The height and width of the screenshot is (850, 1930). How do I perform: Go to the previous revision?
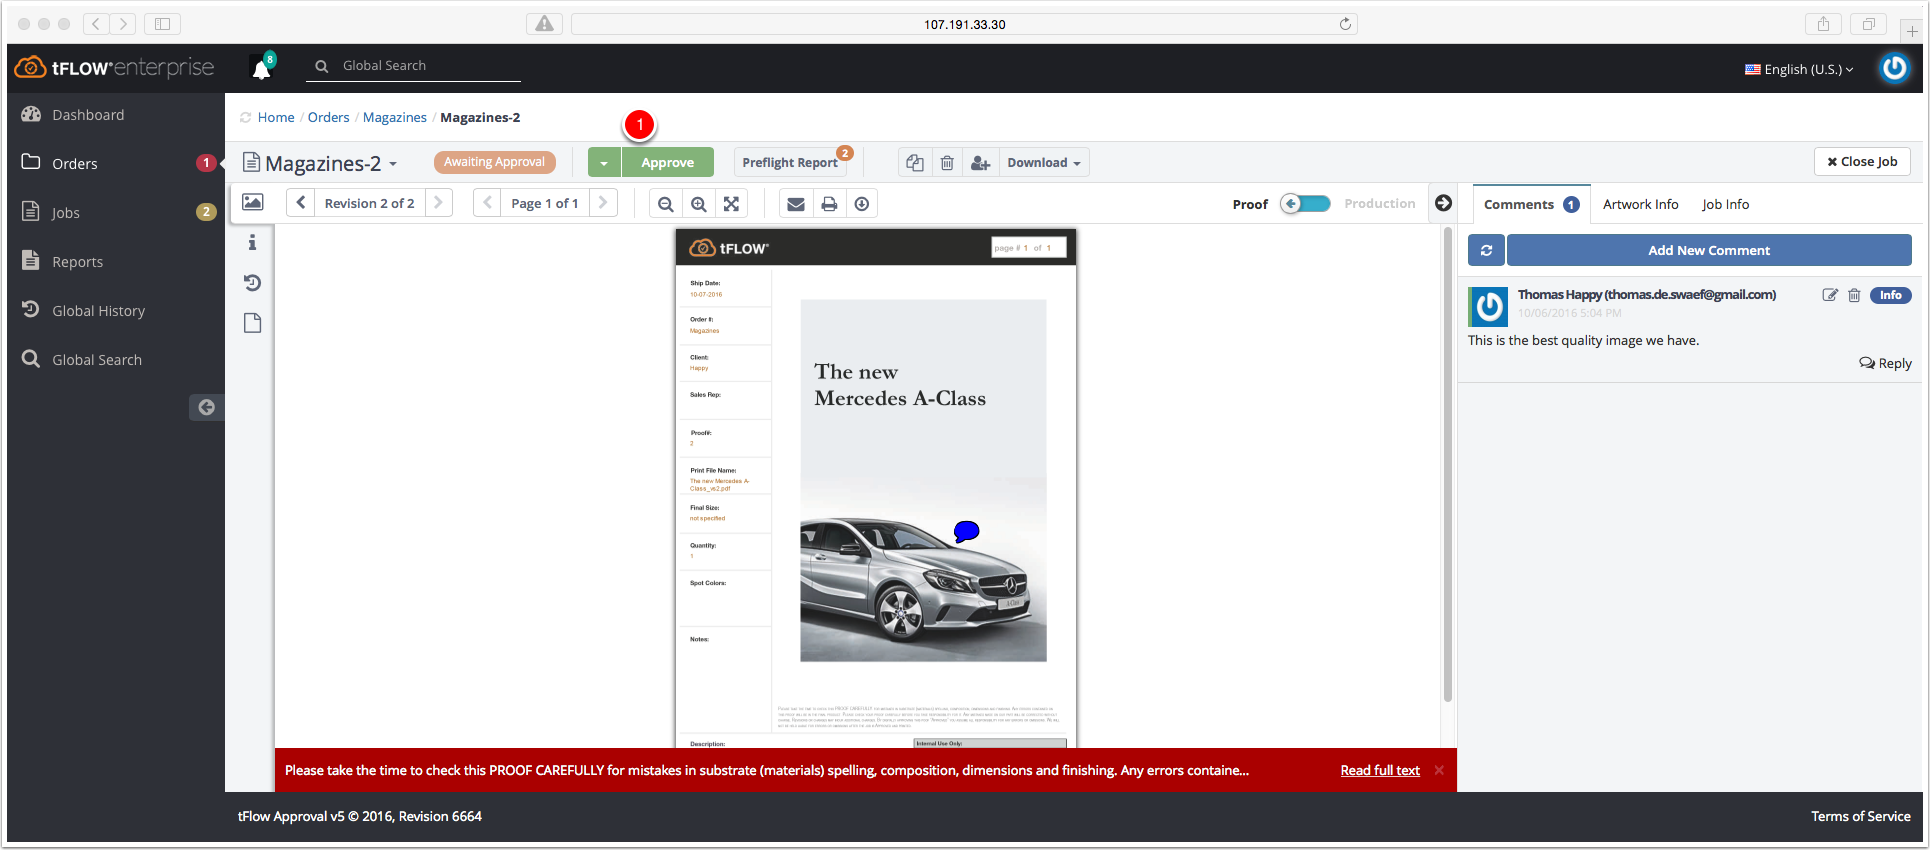pyautogui.click(x=301, y=203)
